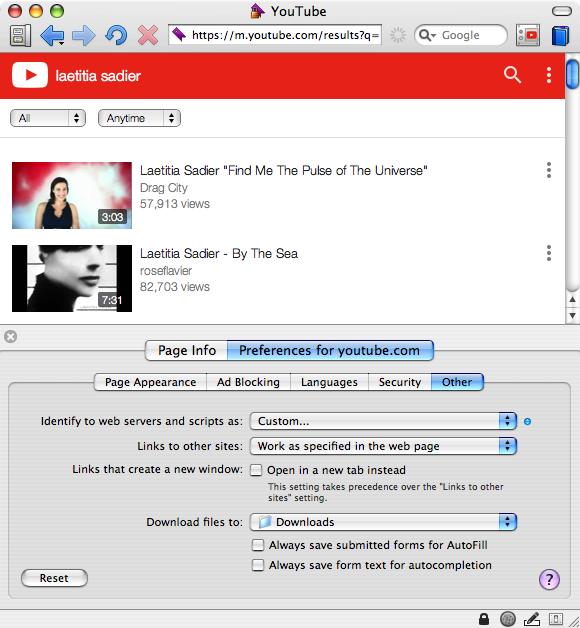Click the user agent info dot beside Custom
Screen dimensions: 580x628
pyautogui.click(x=528, y=421)
